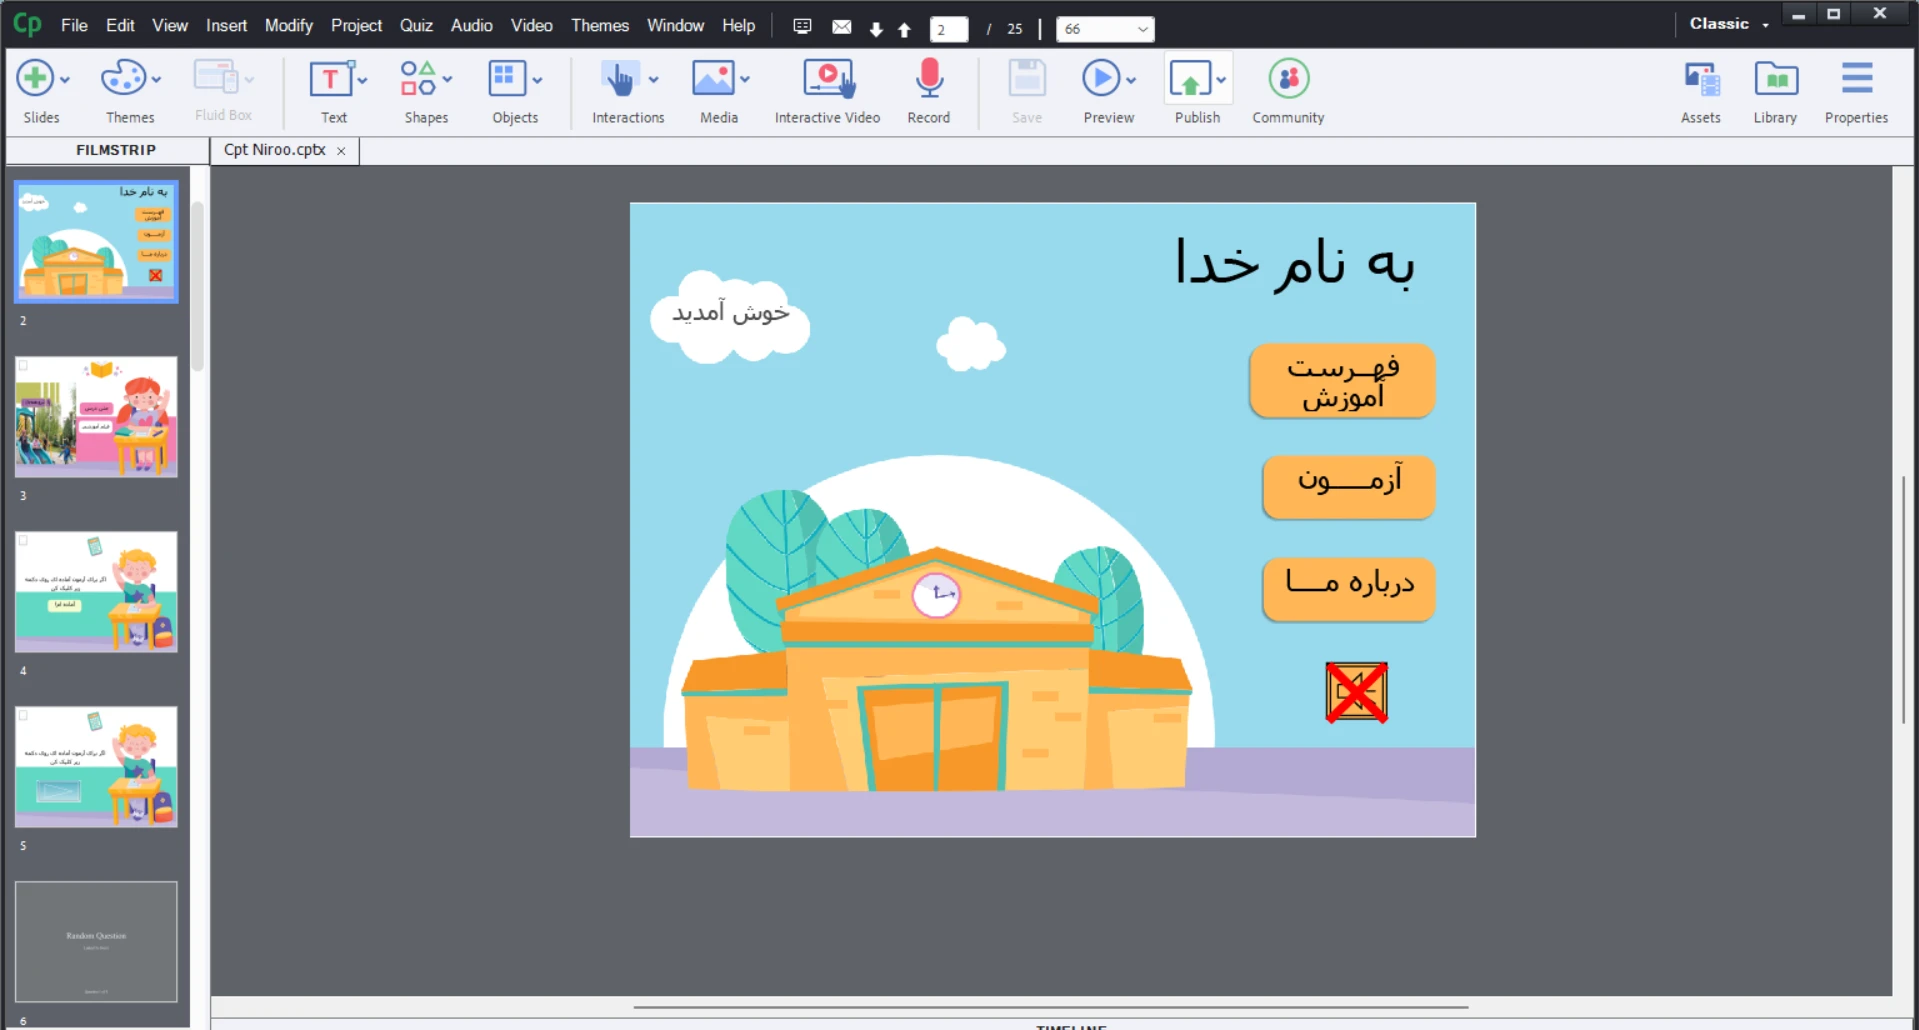Image resolution: width=1919 pixels, height=1030 pixels.
Task: Toggle the Properties panel
Action: (x=1856, y=79)
